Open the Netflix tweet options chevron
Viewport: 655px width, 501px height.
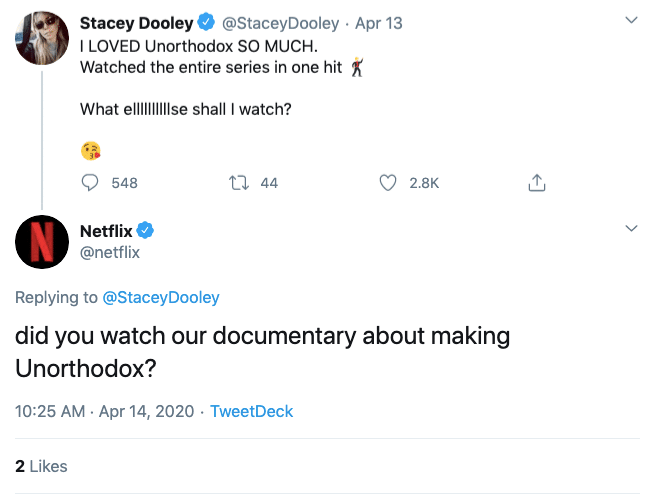point(631,229)
